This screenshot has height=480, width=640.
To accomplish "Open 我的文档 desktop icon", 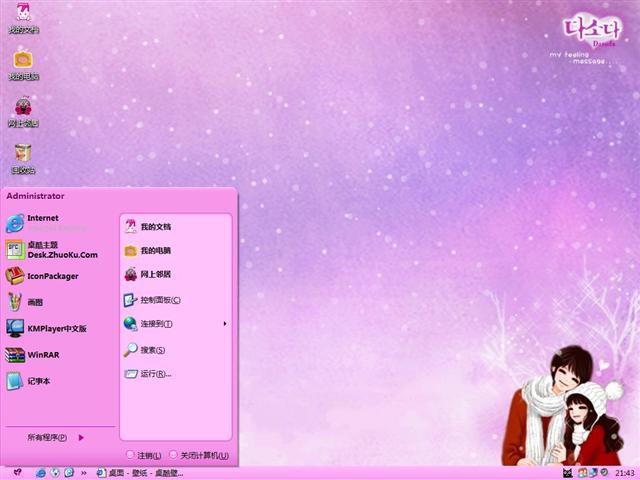I will [x=23, y=18].
